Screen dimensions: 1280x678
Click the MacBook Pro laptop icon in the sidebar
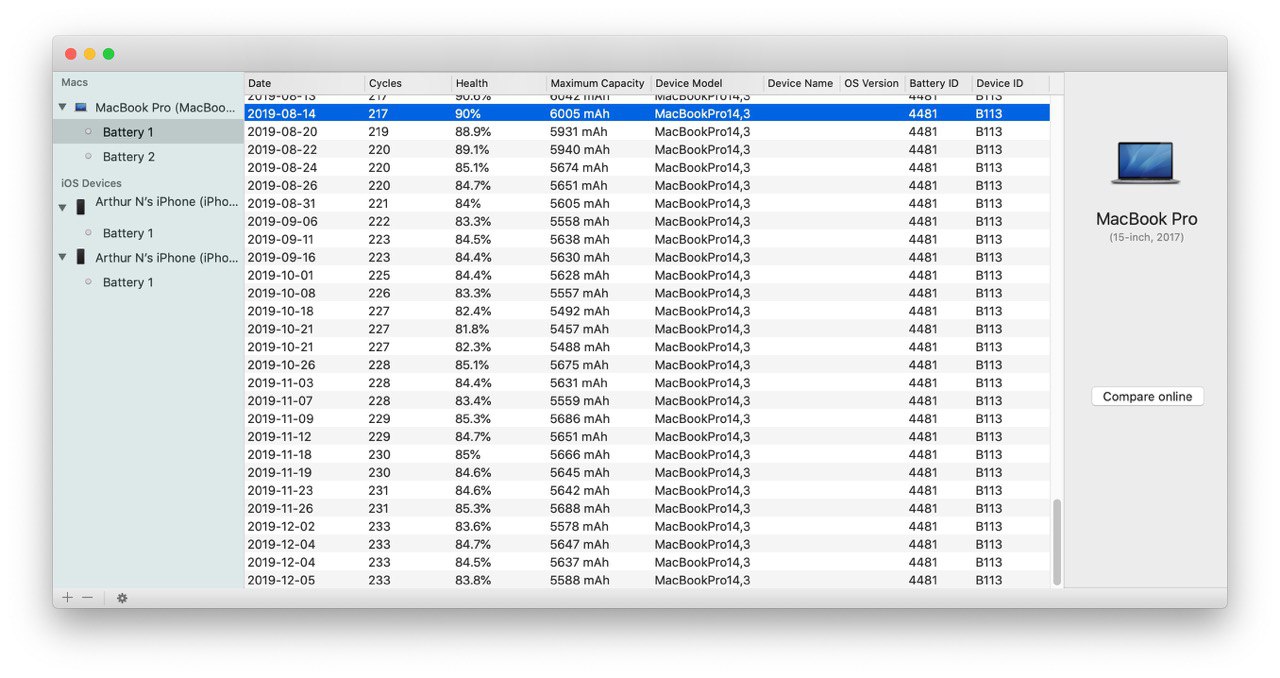coord(81,107)
